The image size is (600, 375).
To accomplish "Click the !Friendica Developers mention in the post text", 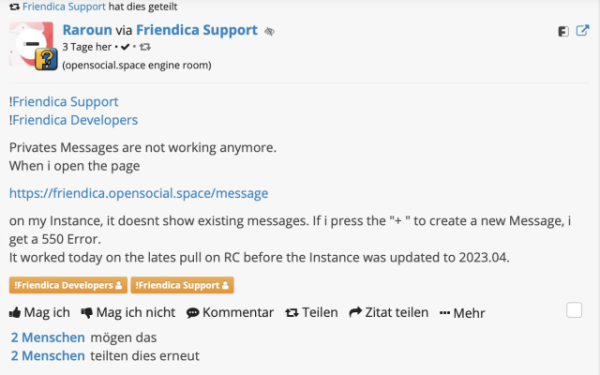I will tap(75, 120).
